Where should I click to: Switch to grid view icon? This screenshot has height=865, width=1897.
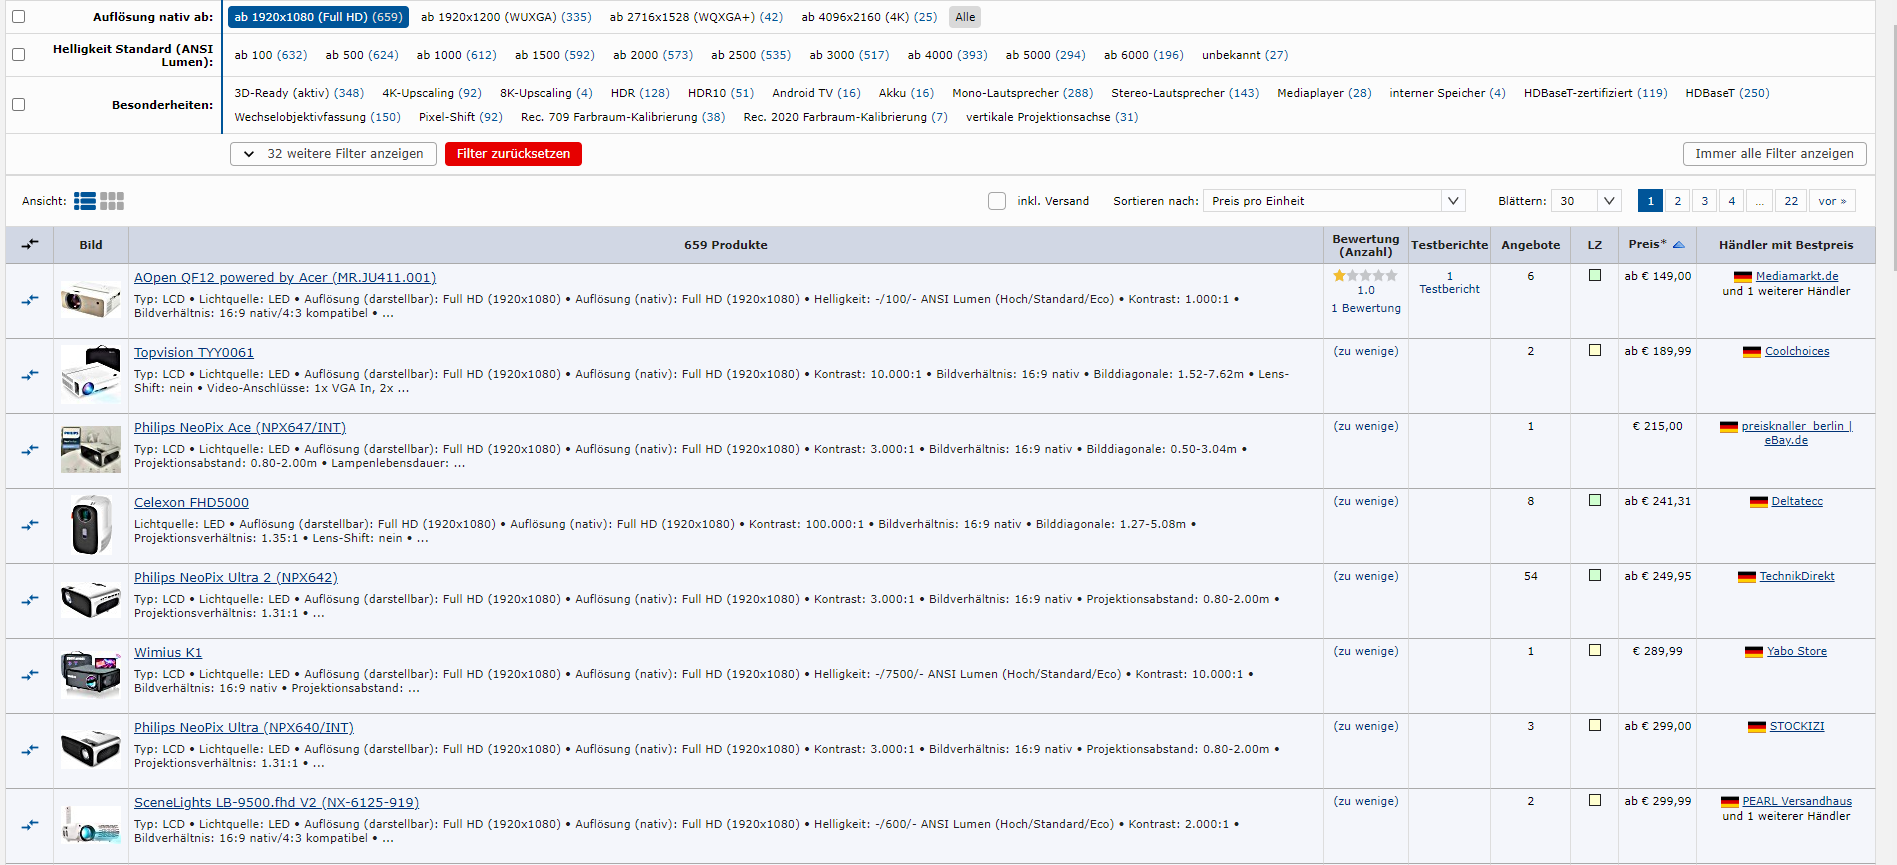[112, 201]
